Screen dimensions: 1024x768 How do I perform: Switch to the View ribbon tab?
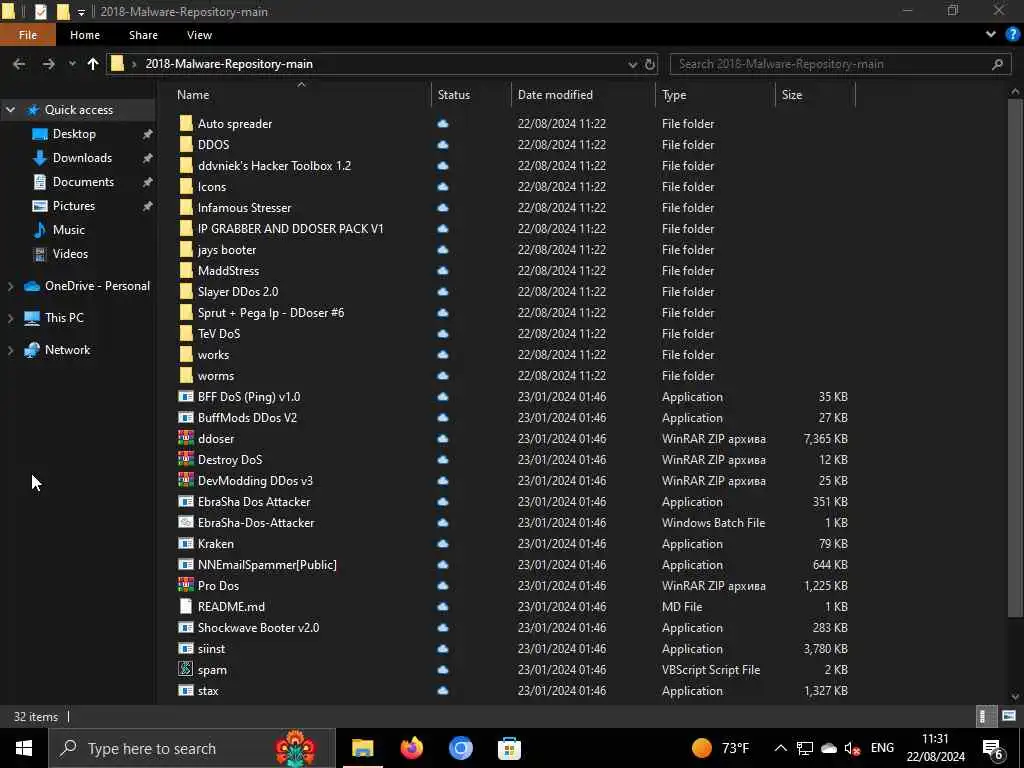point(199,35)
